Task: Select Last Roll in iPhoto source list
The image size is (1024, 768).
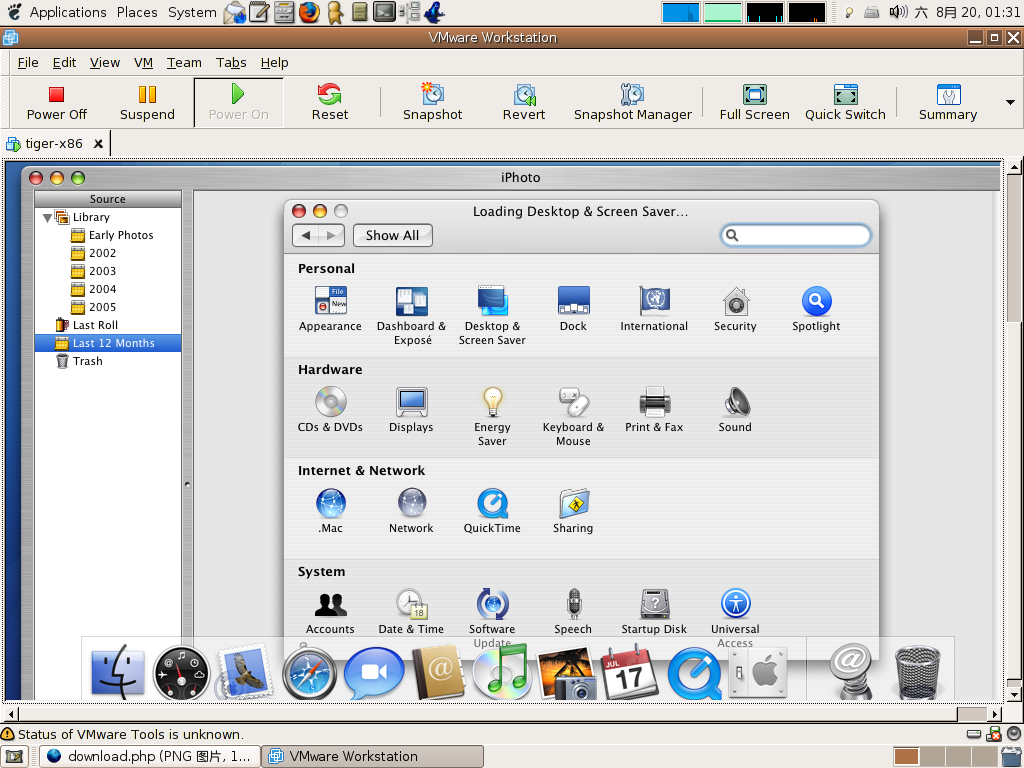Action: click(95, 325)
